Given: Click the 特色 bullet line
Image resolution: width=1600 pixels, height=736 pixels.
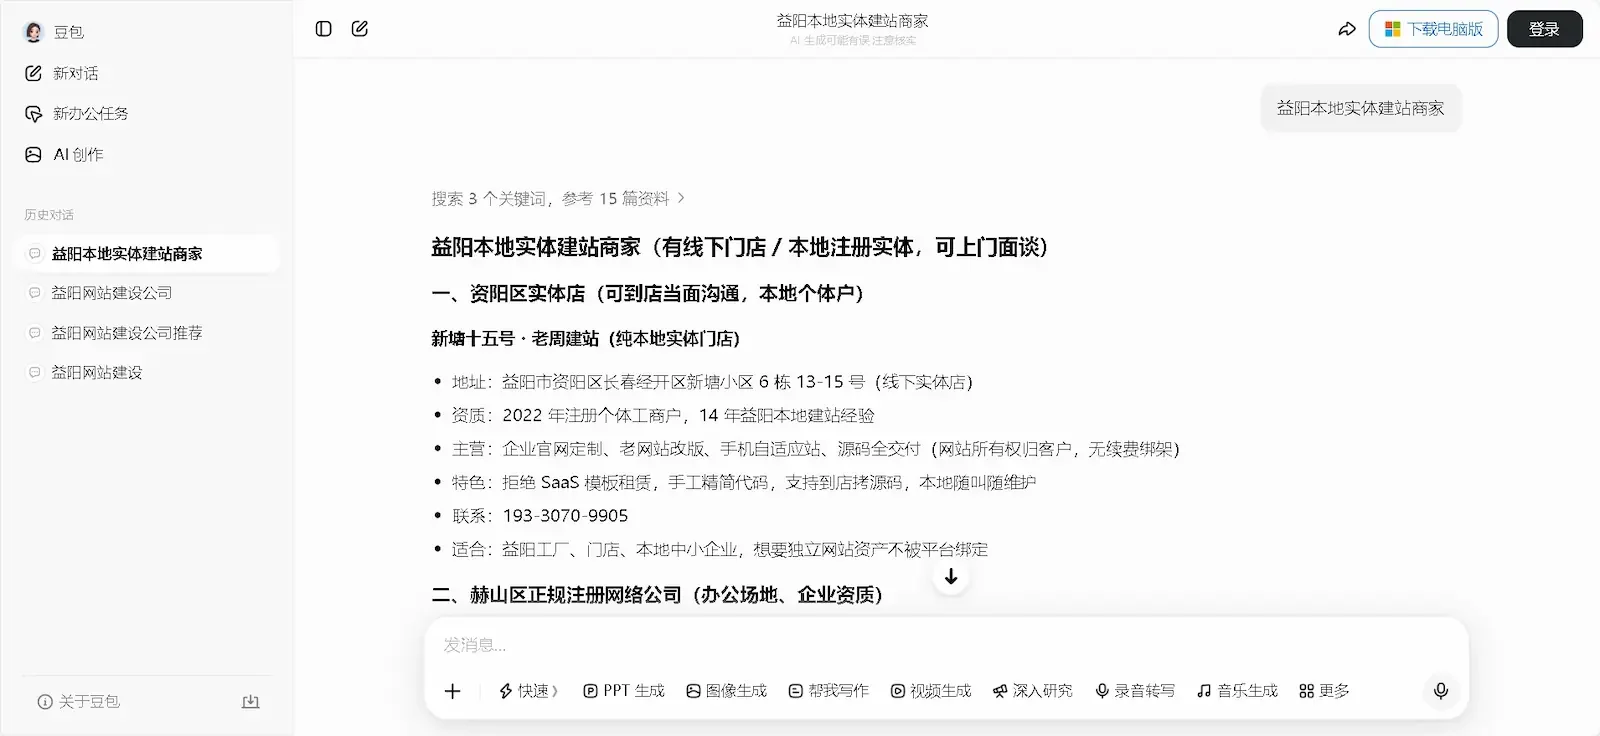Looking at the screenshot, I should tap(744, 482).
